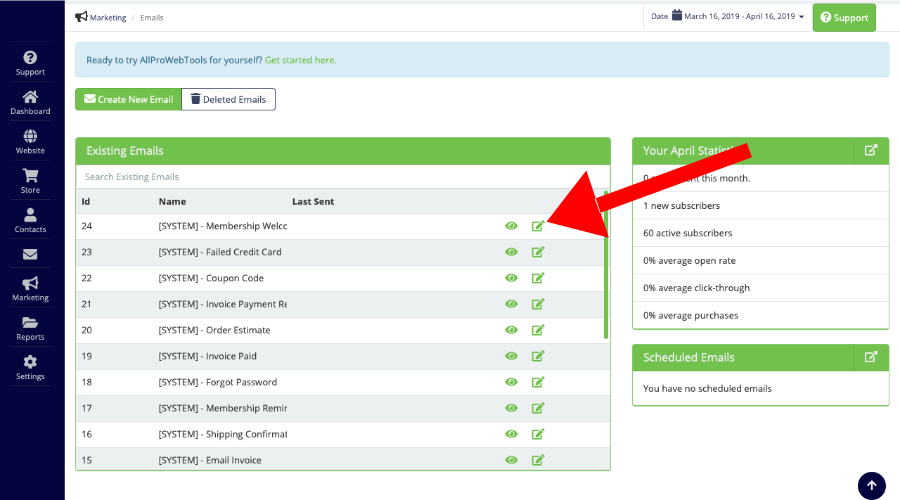900x500 pixels.
Task: Click the envelope icon in the sidebar
Action: coord(30,255)
